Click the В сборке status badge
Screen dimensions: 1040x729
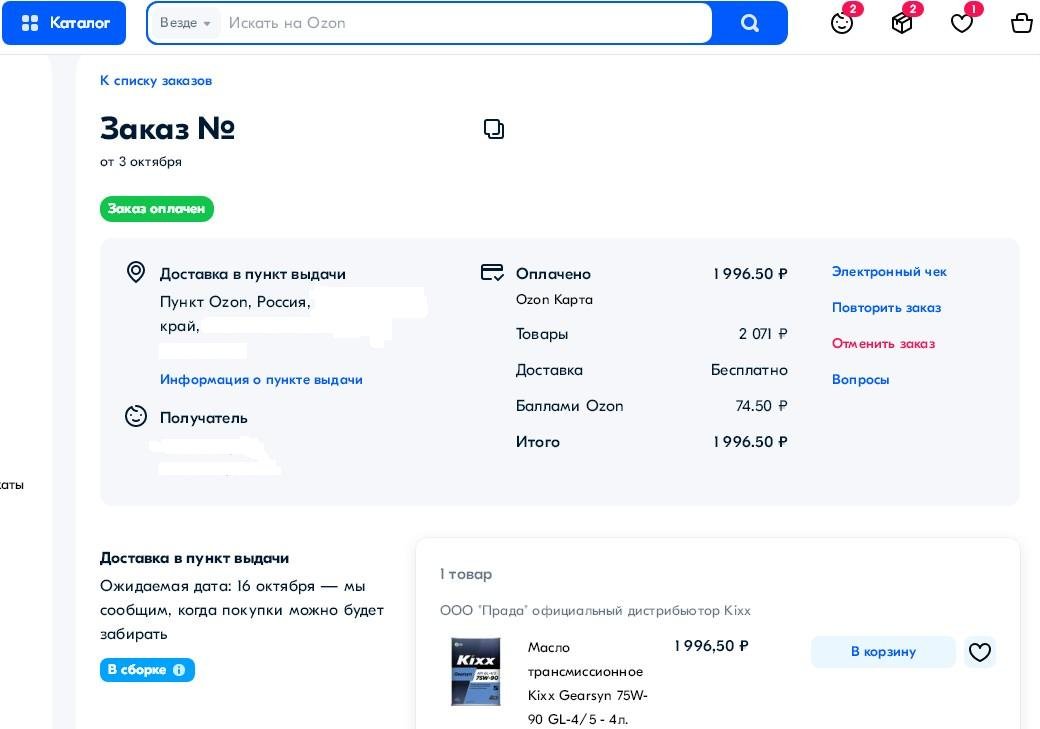pyautogui.click(x=147, y=670)
